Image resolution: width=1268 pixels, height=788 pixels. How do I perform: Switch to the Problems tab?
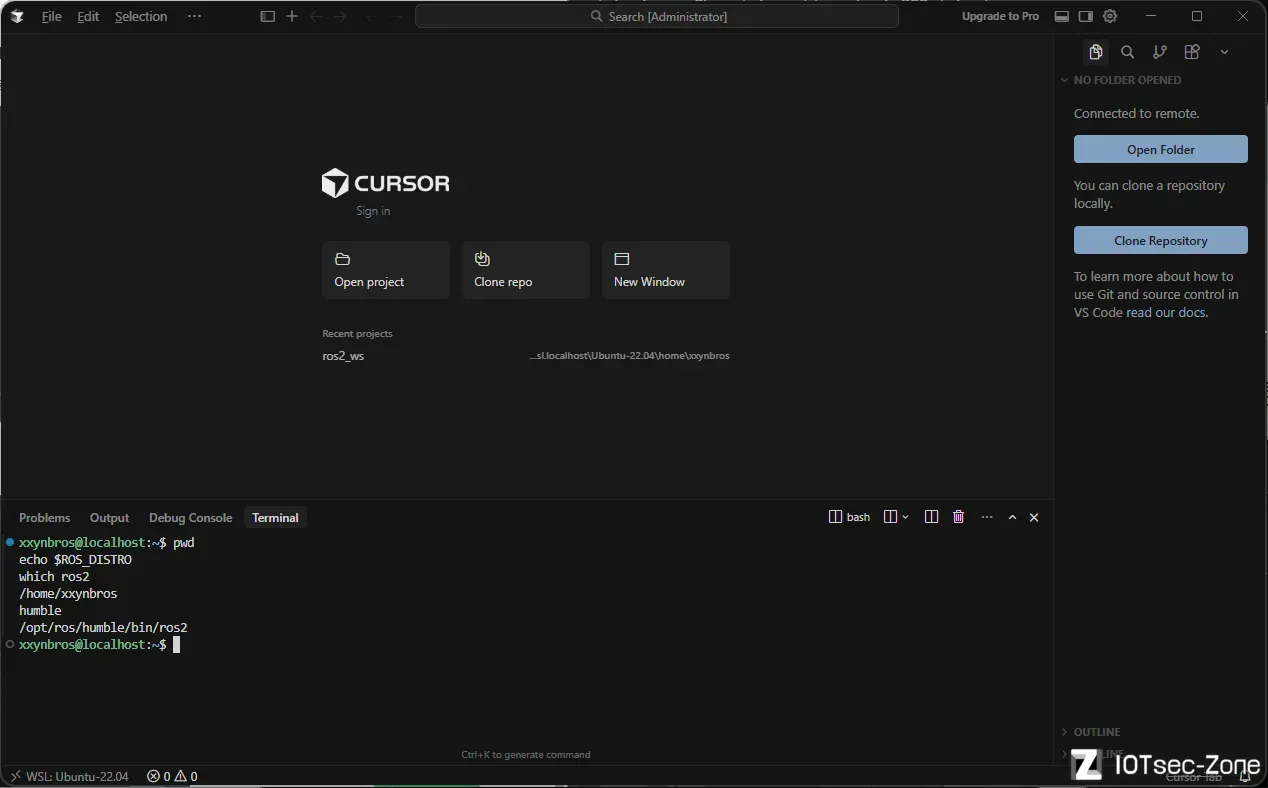point(44,517)
